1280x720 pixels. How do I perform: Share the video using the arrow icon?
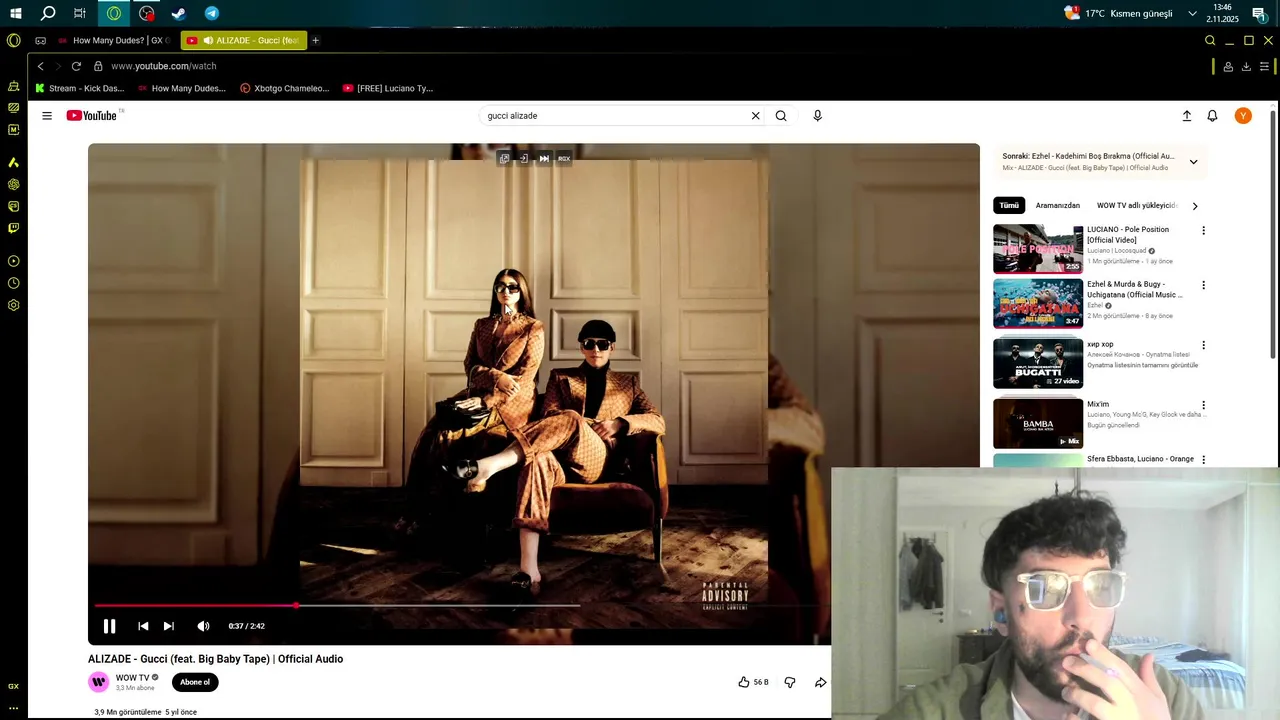point(820,682)
